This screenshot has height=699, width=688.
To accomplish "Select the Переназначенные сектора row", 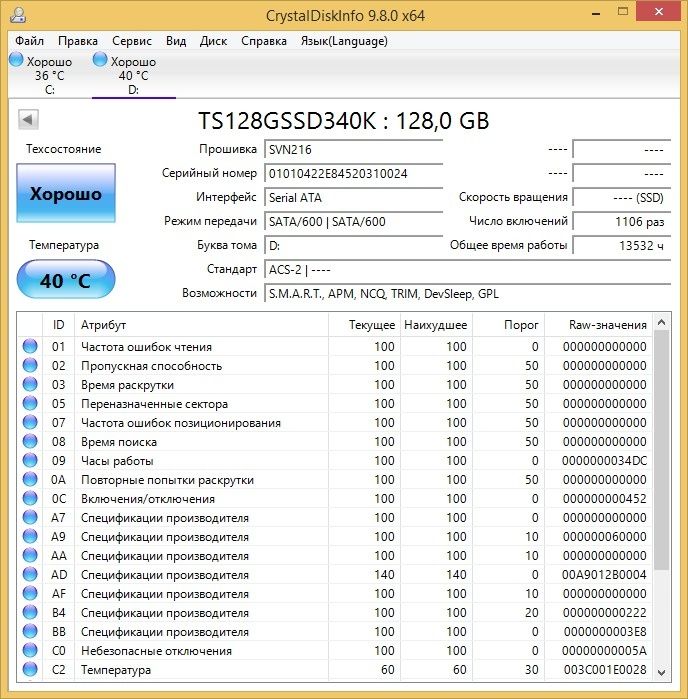I will pos(334,403).
